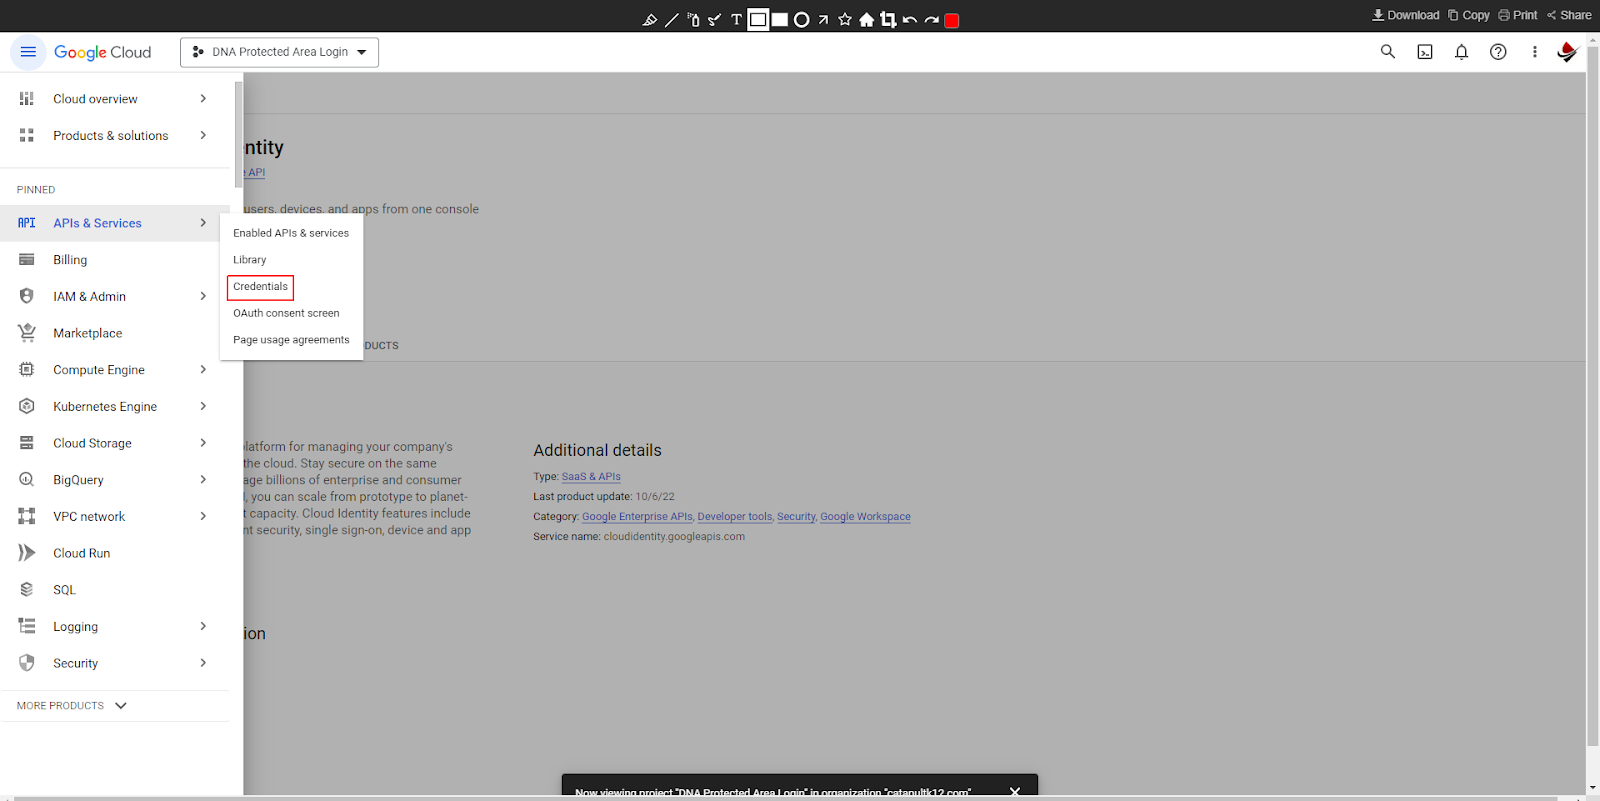Expand the Cloud overview submenu arrow
1600x801 pixels.
click(x=203, y=99)
